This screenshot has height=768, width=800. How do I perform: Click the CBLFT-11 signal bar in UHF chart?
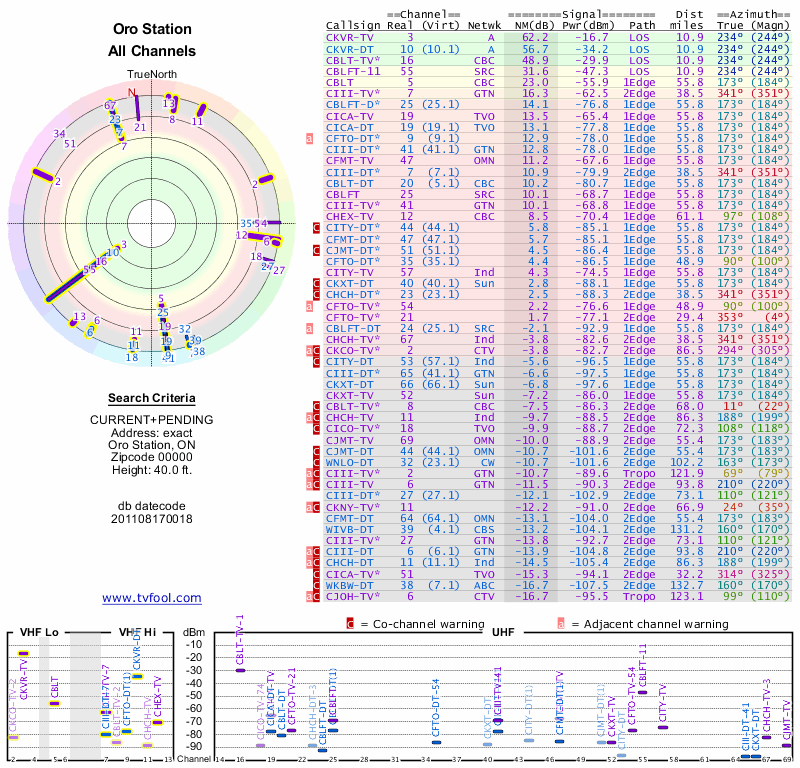pyautogui.click(x=642, y=692)
